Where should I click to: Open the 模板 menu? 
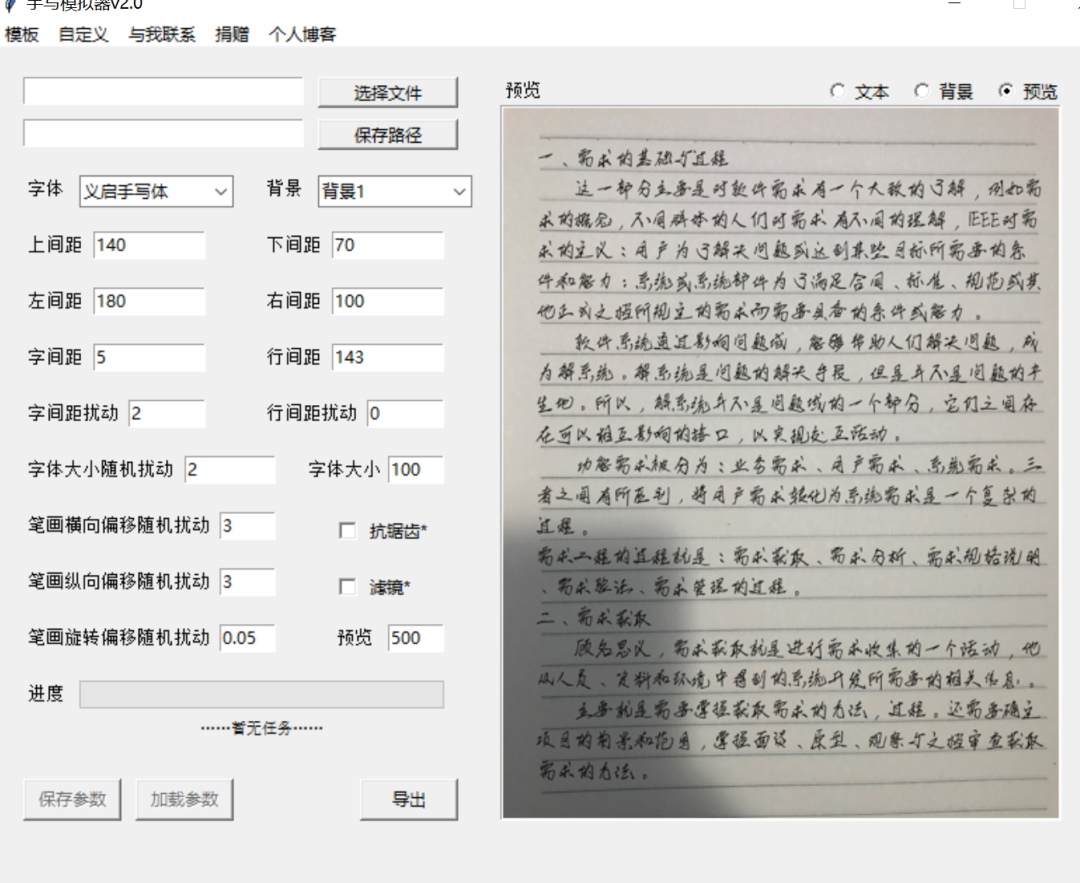pyautogui.click(x=22, y=34)
